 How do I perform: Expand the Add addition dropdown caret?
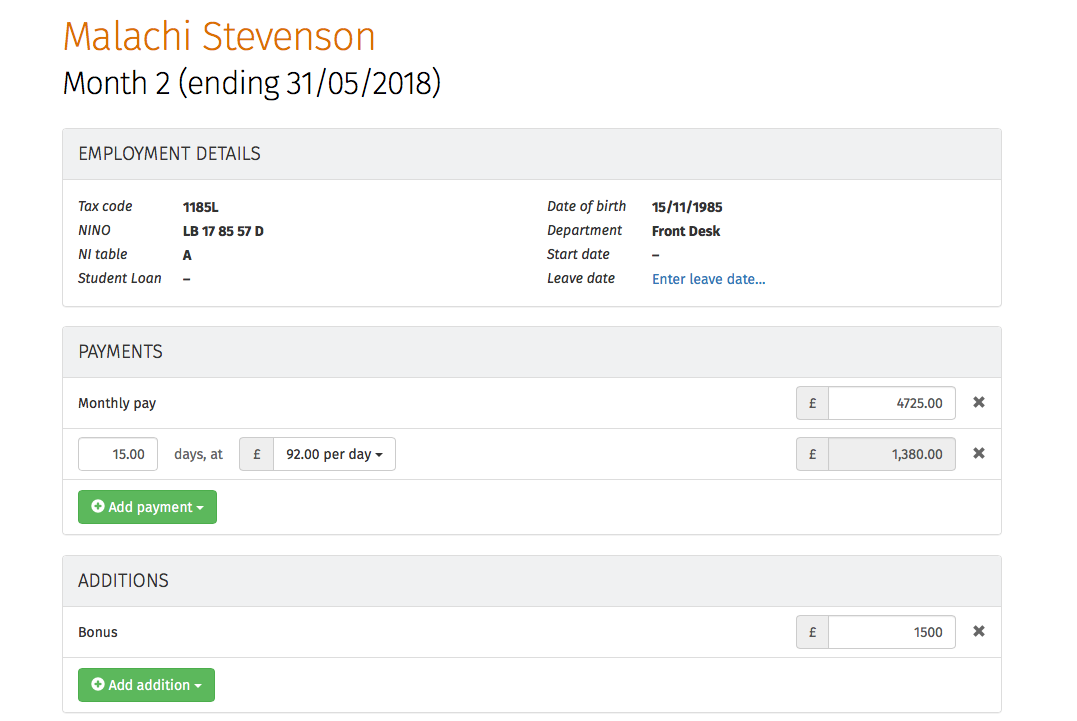tap(198, 686)
